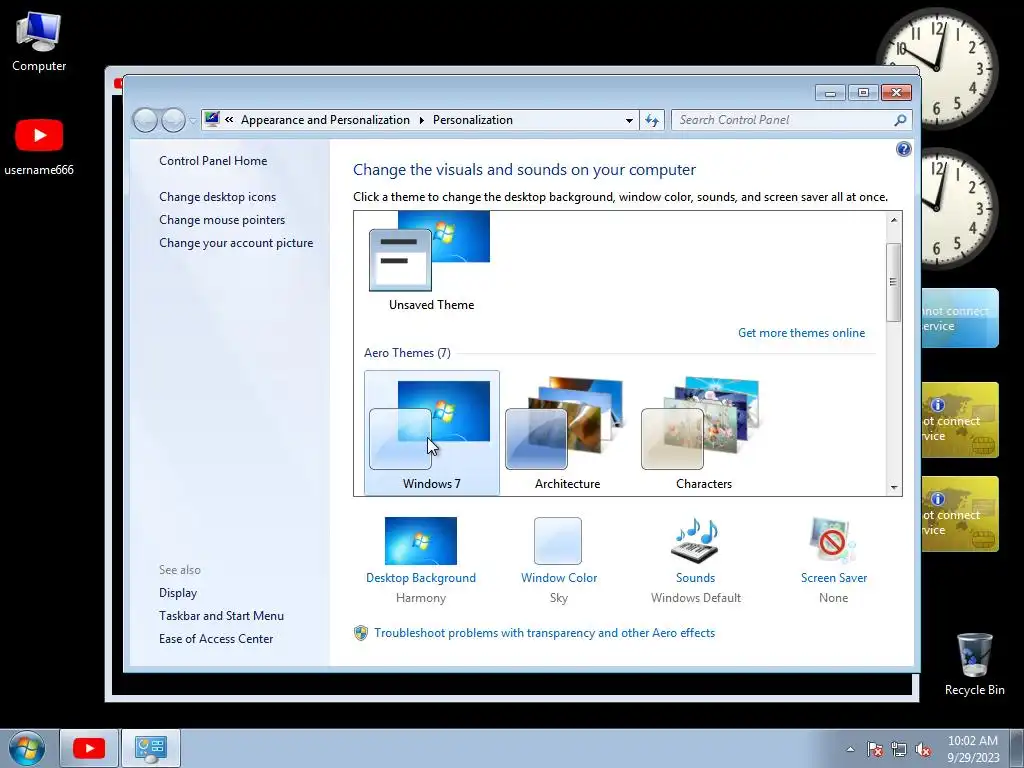Select the Architecture theme
The height and width of the screenshot is (768, 1024).
pyautogui.click(x=568, y=433)
